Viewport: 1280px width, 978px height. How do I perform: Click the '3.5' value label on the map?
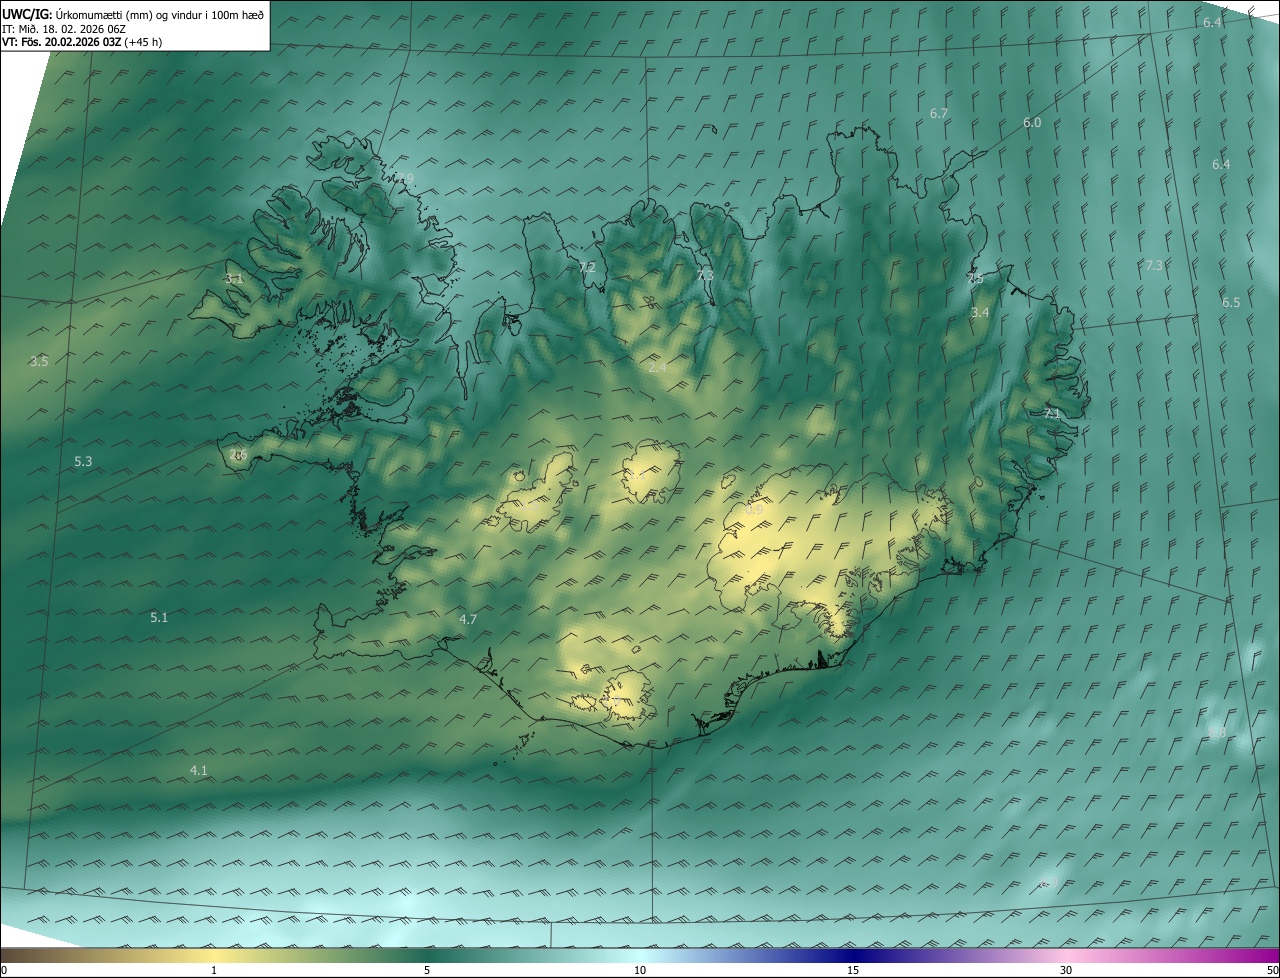[39, 362]
